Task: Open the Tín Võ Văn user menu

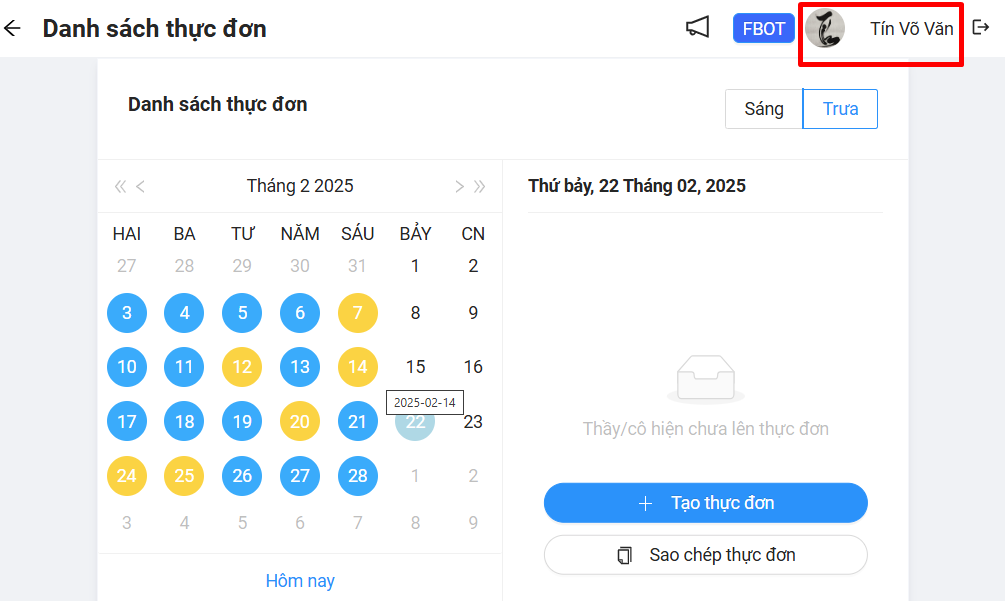Action: 911,28
